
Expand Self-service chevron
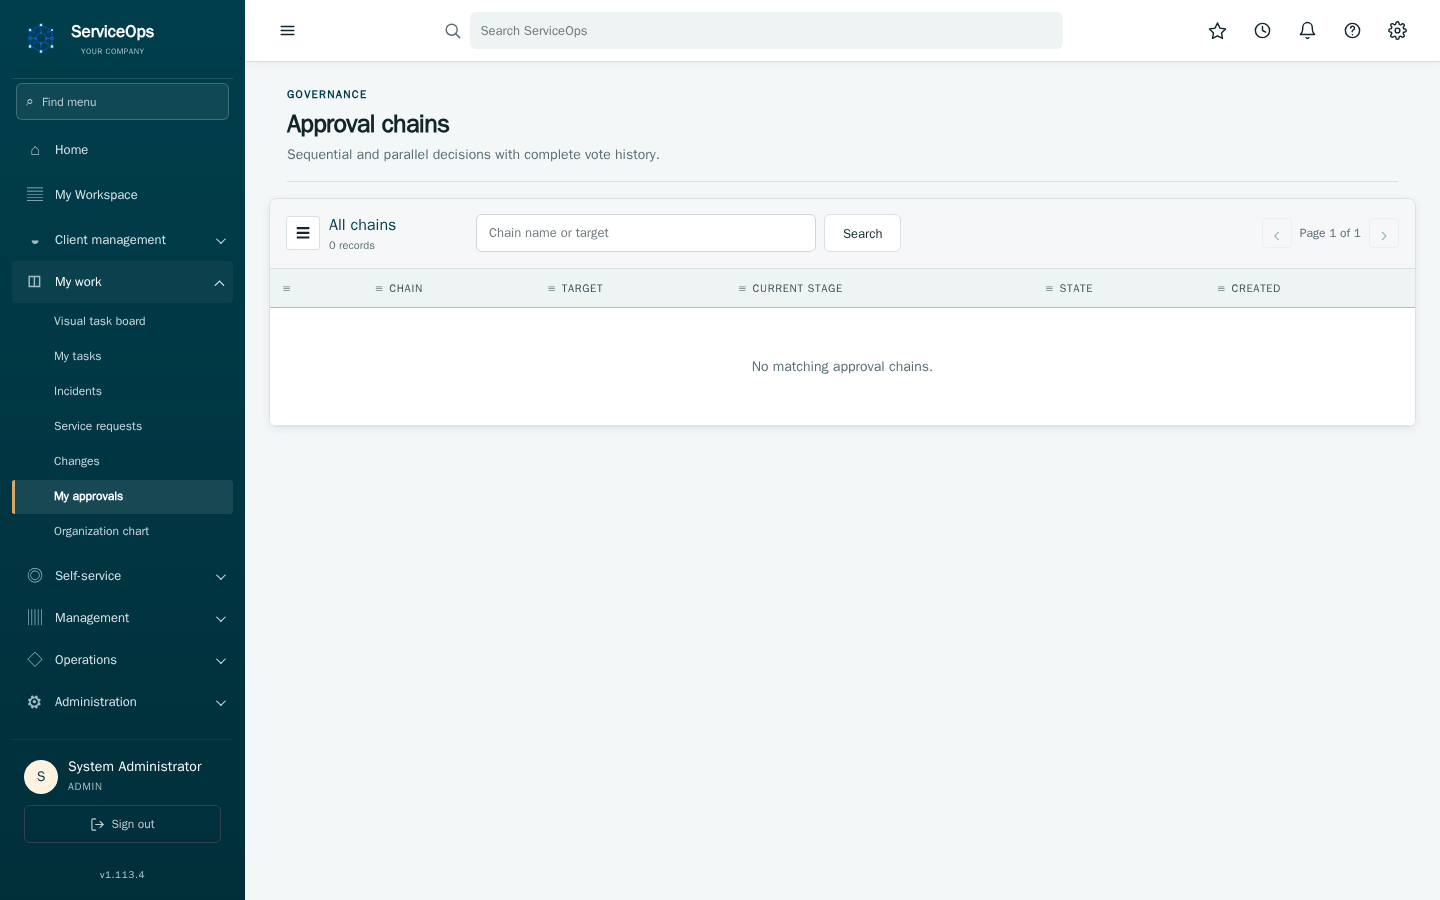tap(221, 577)
